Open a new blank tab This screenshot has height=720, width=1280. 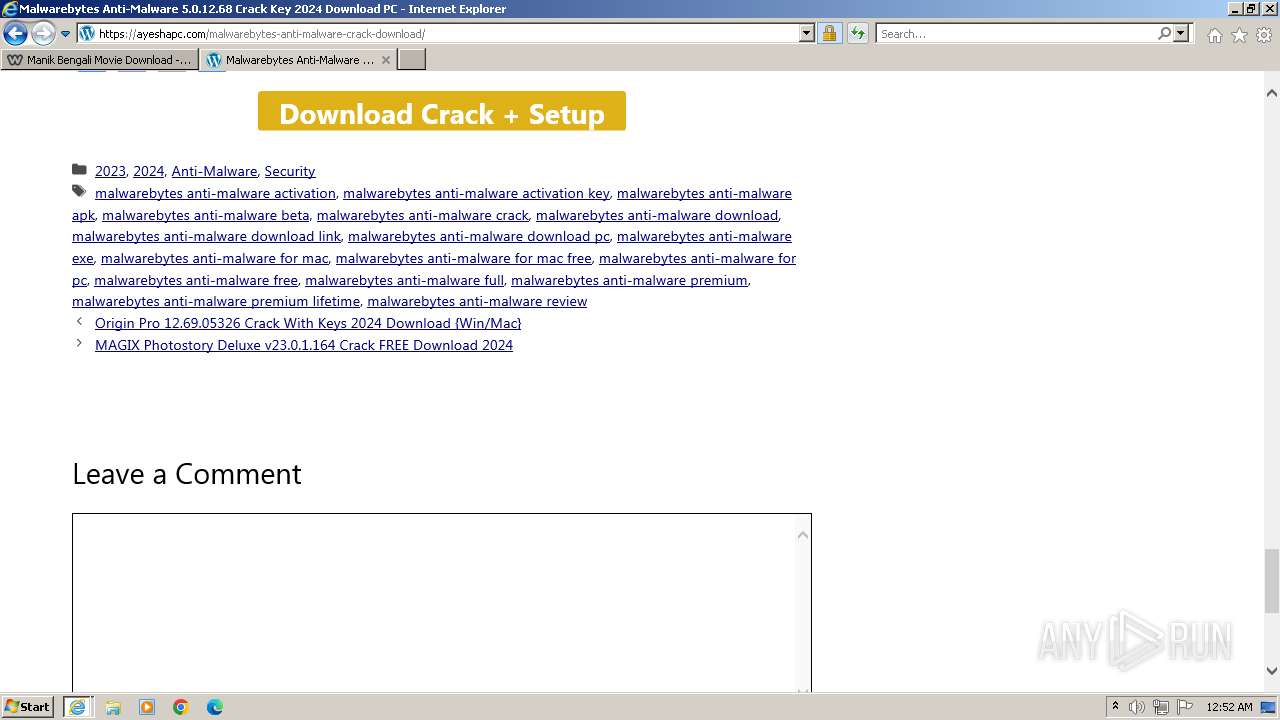[412, 60]
